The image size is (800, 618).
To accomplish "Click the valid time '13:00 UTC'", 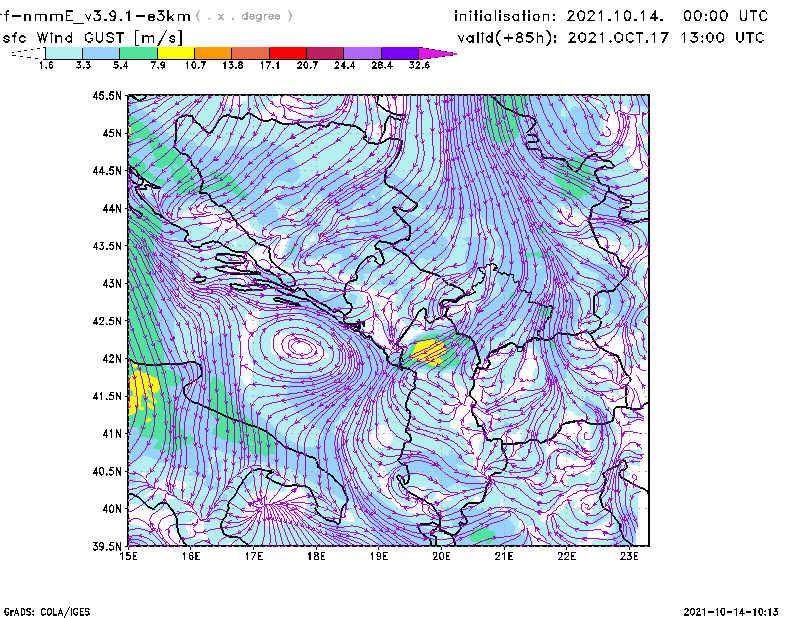I will click(723, 38).
